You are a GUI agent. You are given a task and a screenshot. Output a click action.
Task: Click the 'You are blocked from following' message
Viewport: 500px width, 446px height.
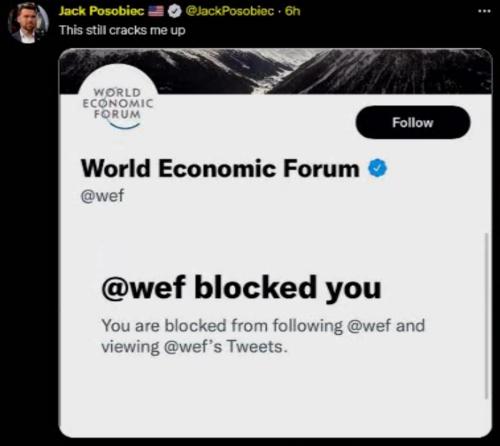[222, 326]
